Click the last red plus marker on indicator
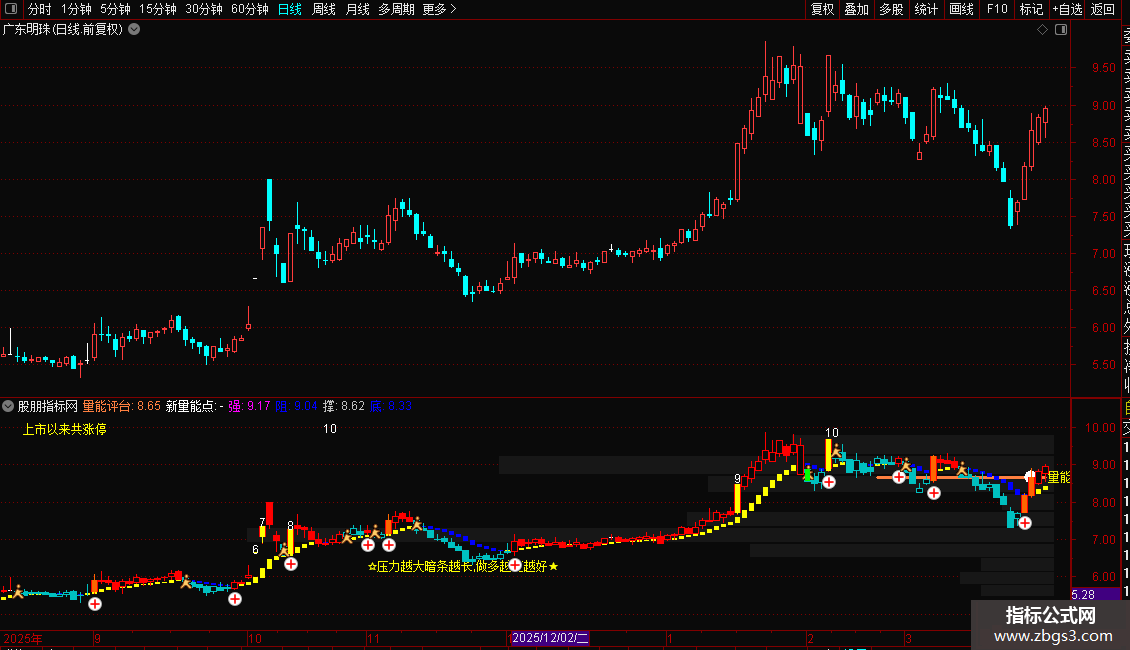Viewport: 1130px width, 650px height. [1025, 523]
